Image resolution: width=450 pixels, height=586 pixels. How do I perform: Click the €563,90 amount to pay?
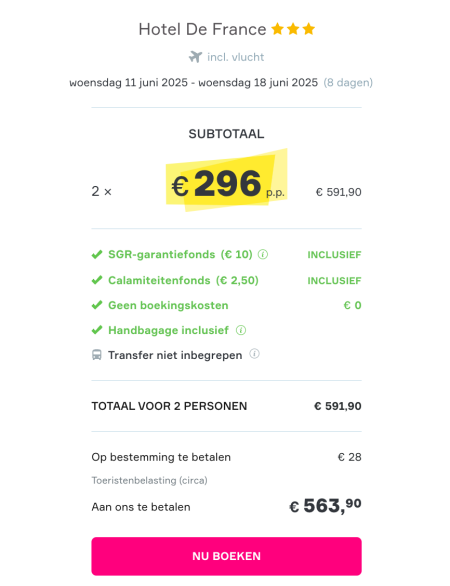pyautogui.click(x=325, y=506)
